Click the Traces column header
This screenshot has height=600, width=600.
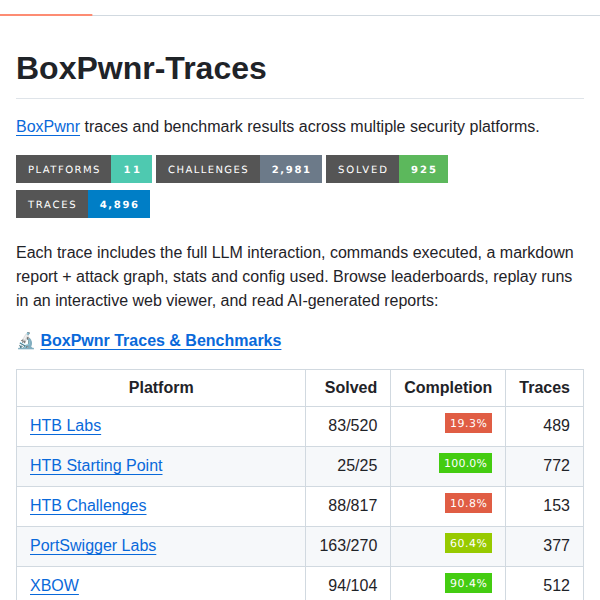(545, 388)
